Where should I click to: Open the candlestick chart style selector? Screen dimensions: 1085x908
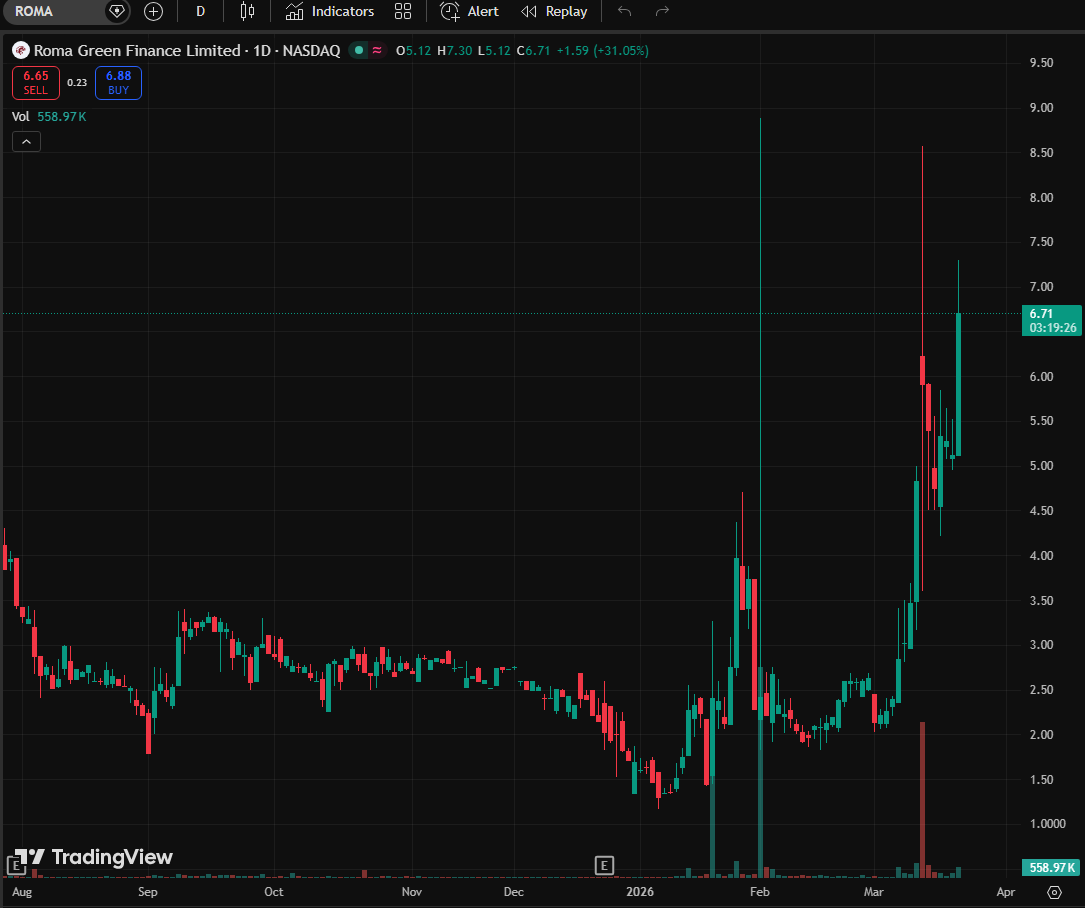pos(247,12)
